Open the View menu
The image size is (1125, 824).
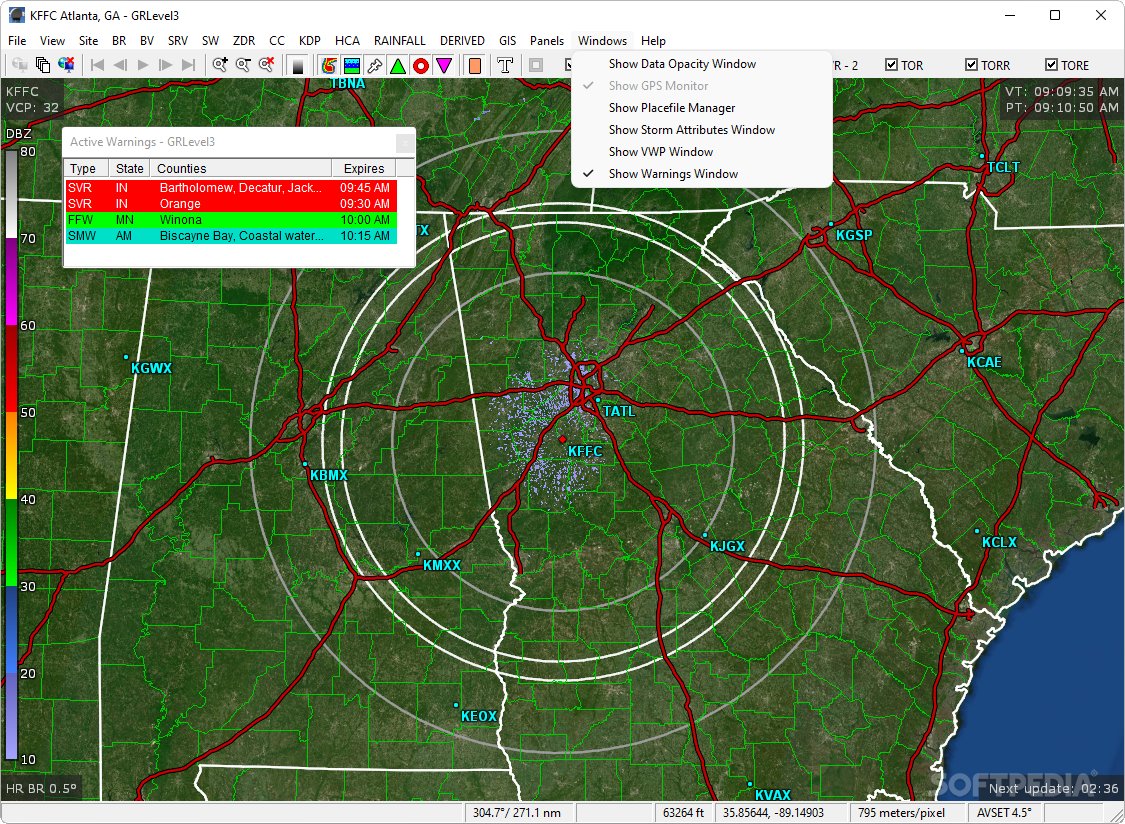[x=52, y=41]
